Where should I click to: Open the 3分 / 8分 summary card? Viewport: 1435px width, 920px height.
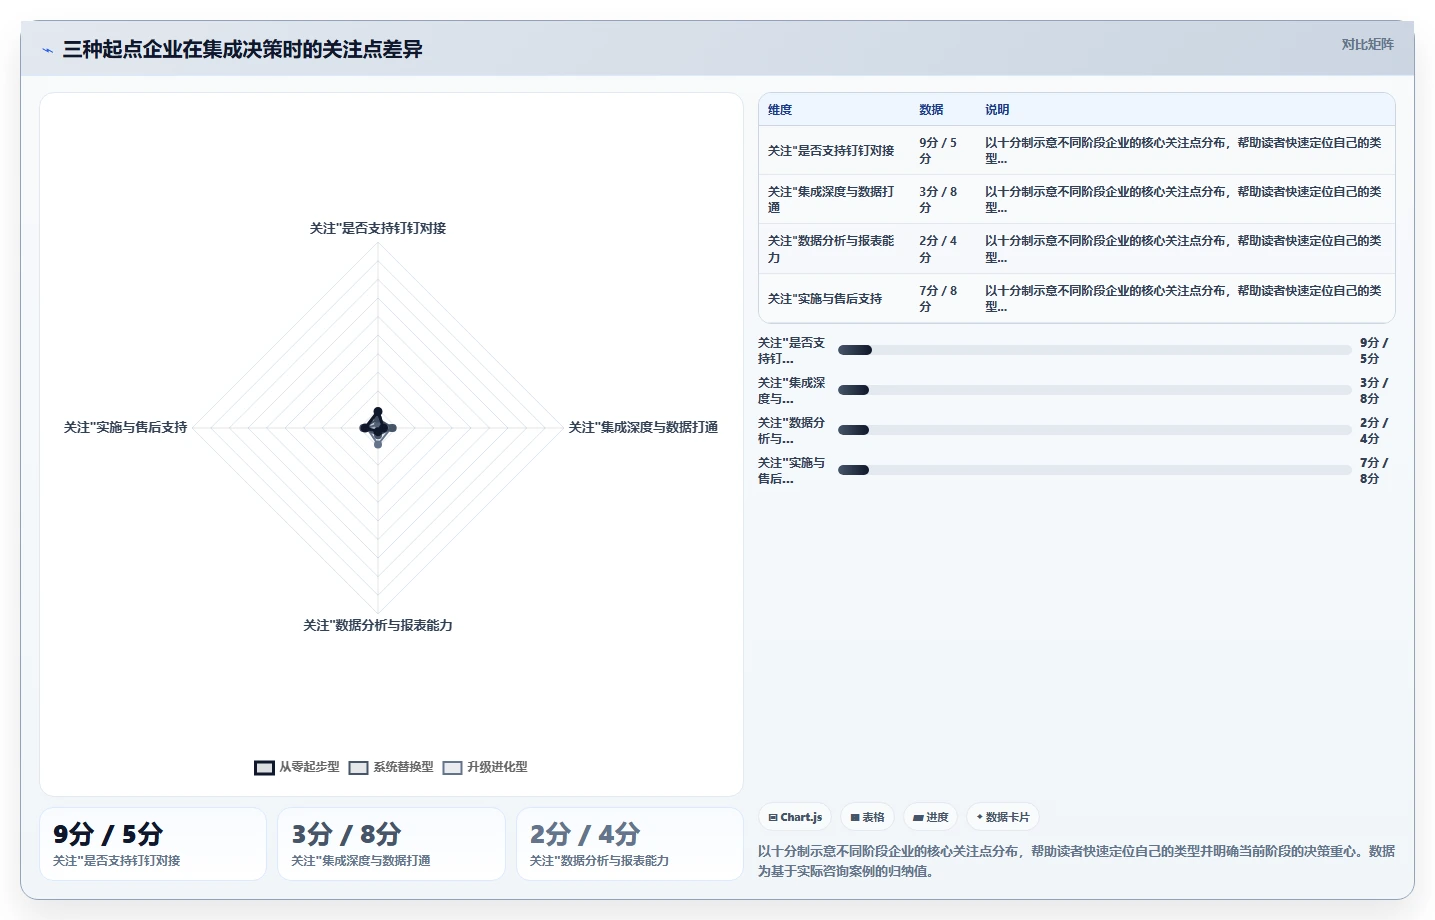(391, 844)
